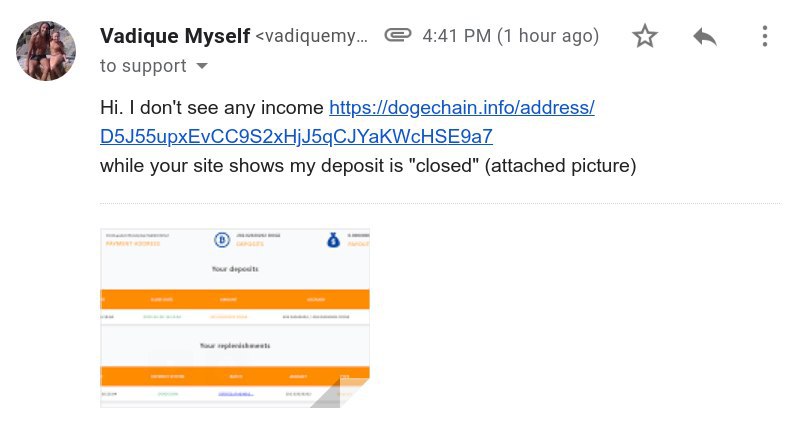The height and width of the screenshot is (434, 786).
Task: Expand recipient details arrow next to 'to support'
Action: tap(202, 66)
